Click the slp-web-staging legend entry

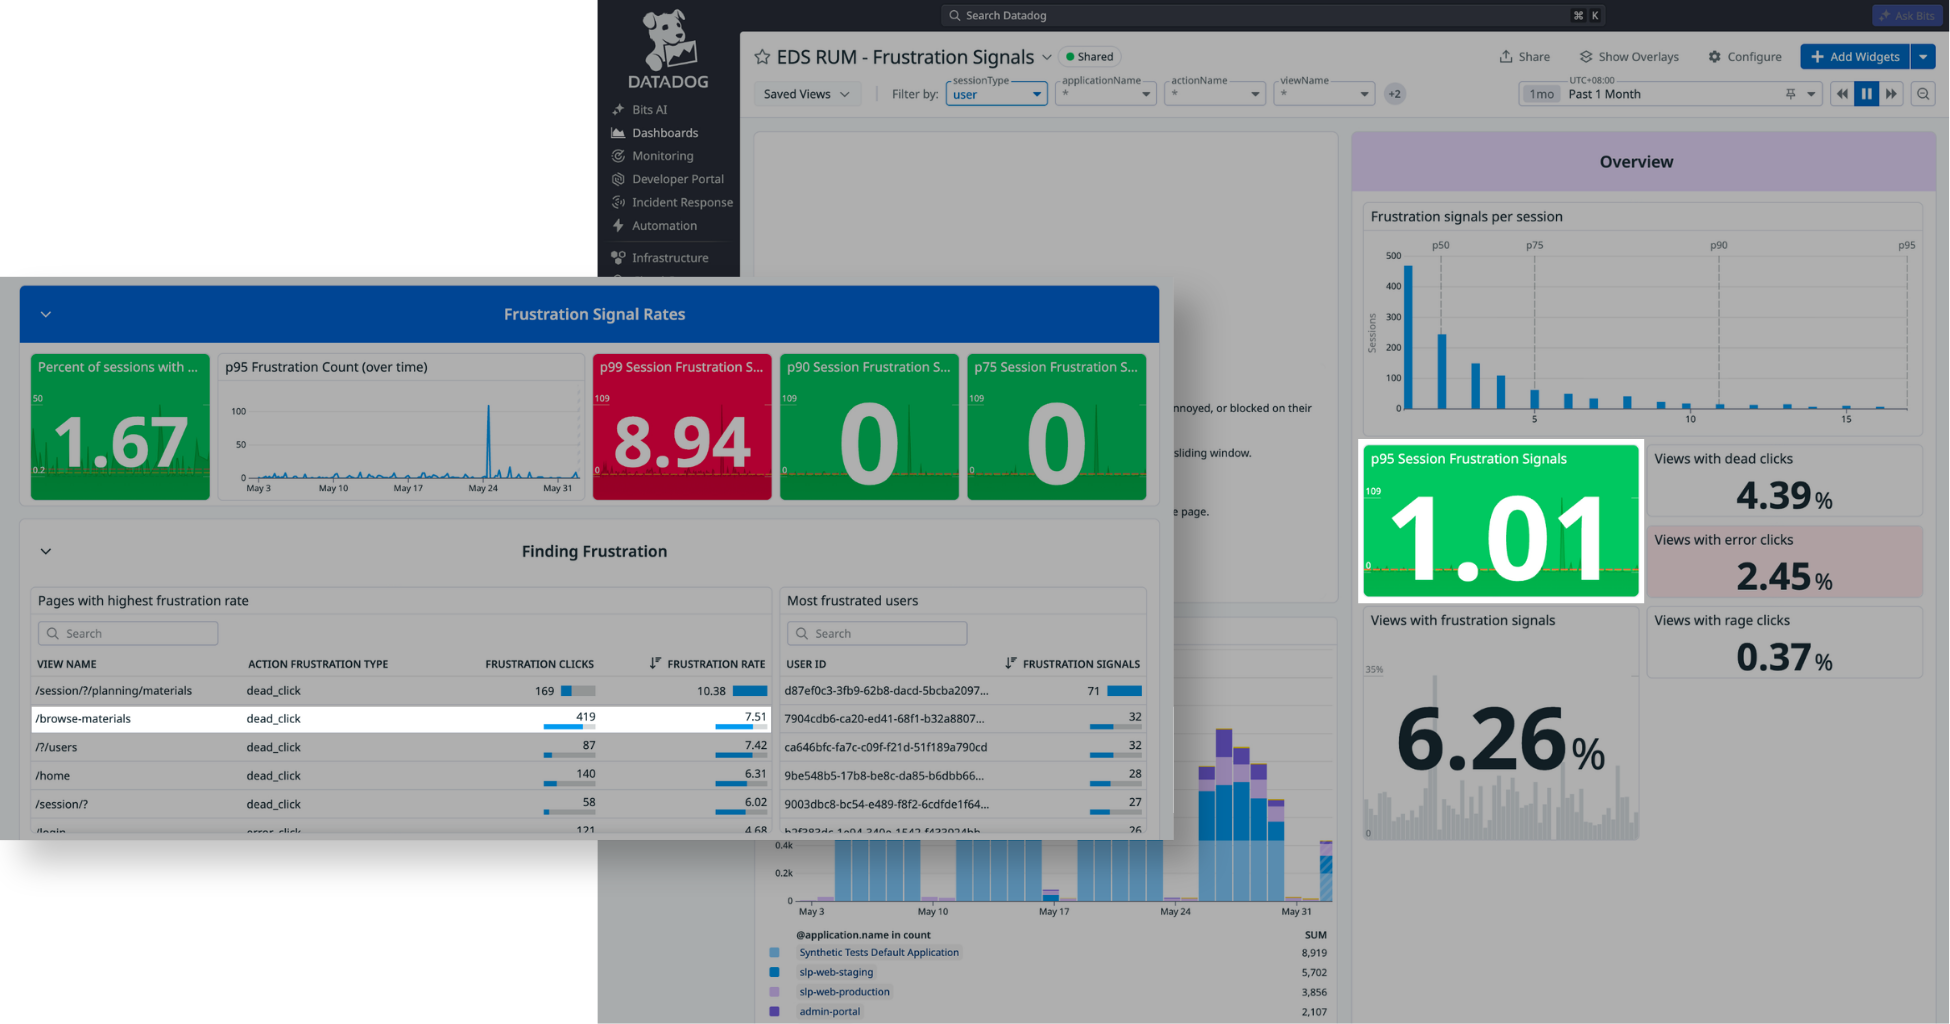point(836,972)
